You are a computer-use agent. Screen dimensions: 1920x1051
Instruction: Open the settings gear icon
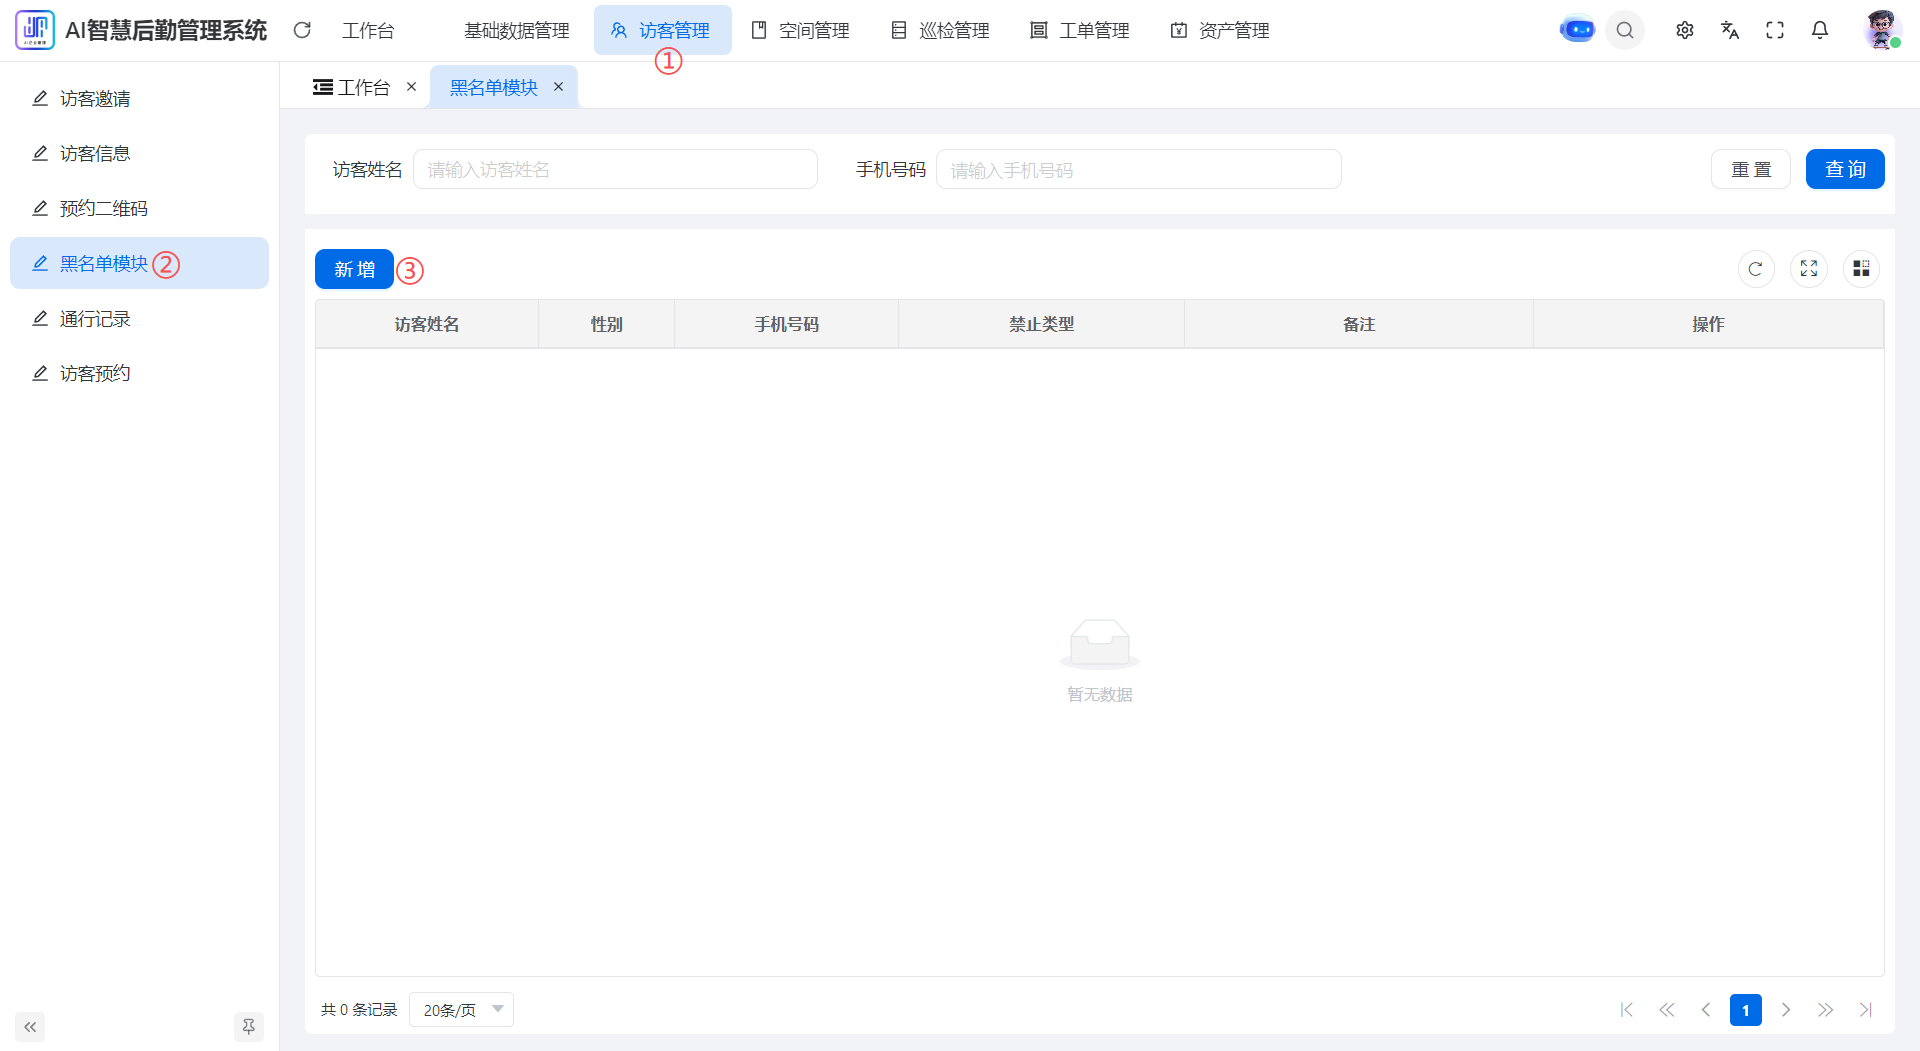pyautogui.click(x=1685, y=30)
